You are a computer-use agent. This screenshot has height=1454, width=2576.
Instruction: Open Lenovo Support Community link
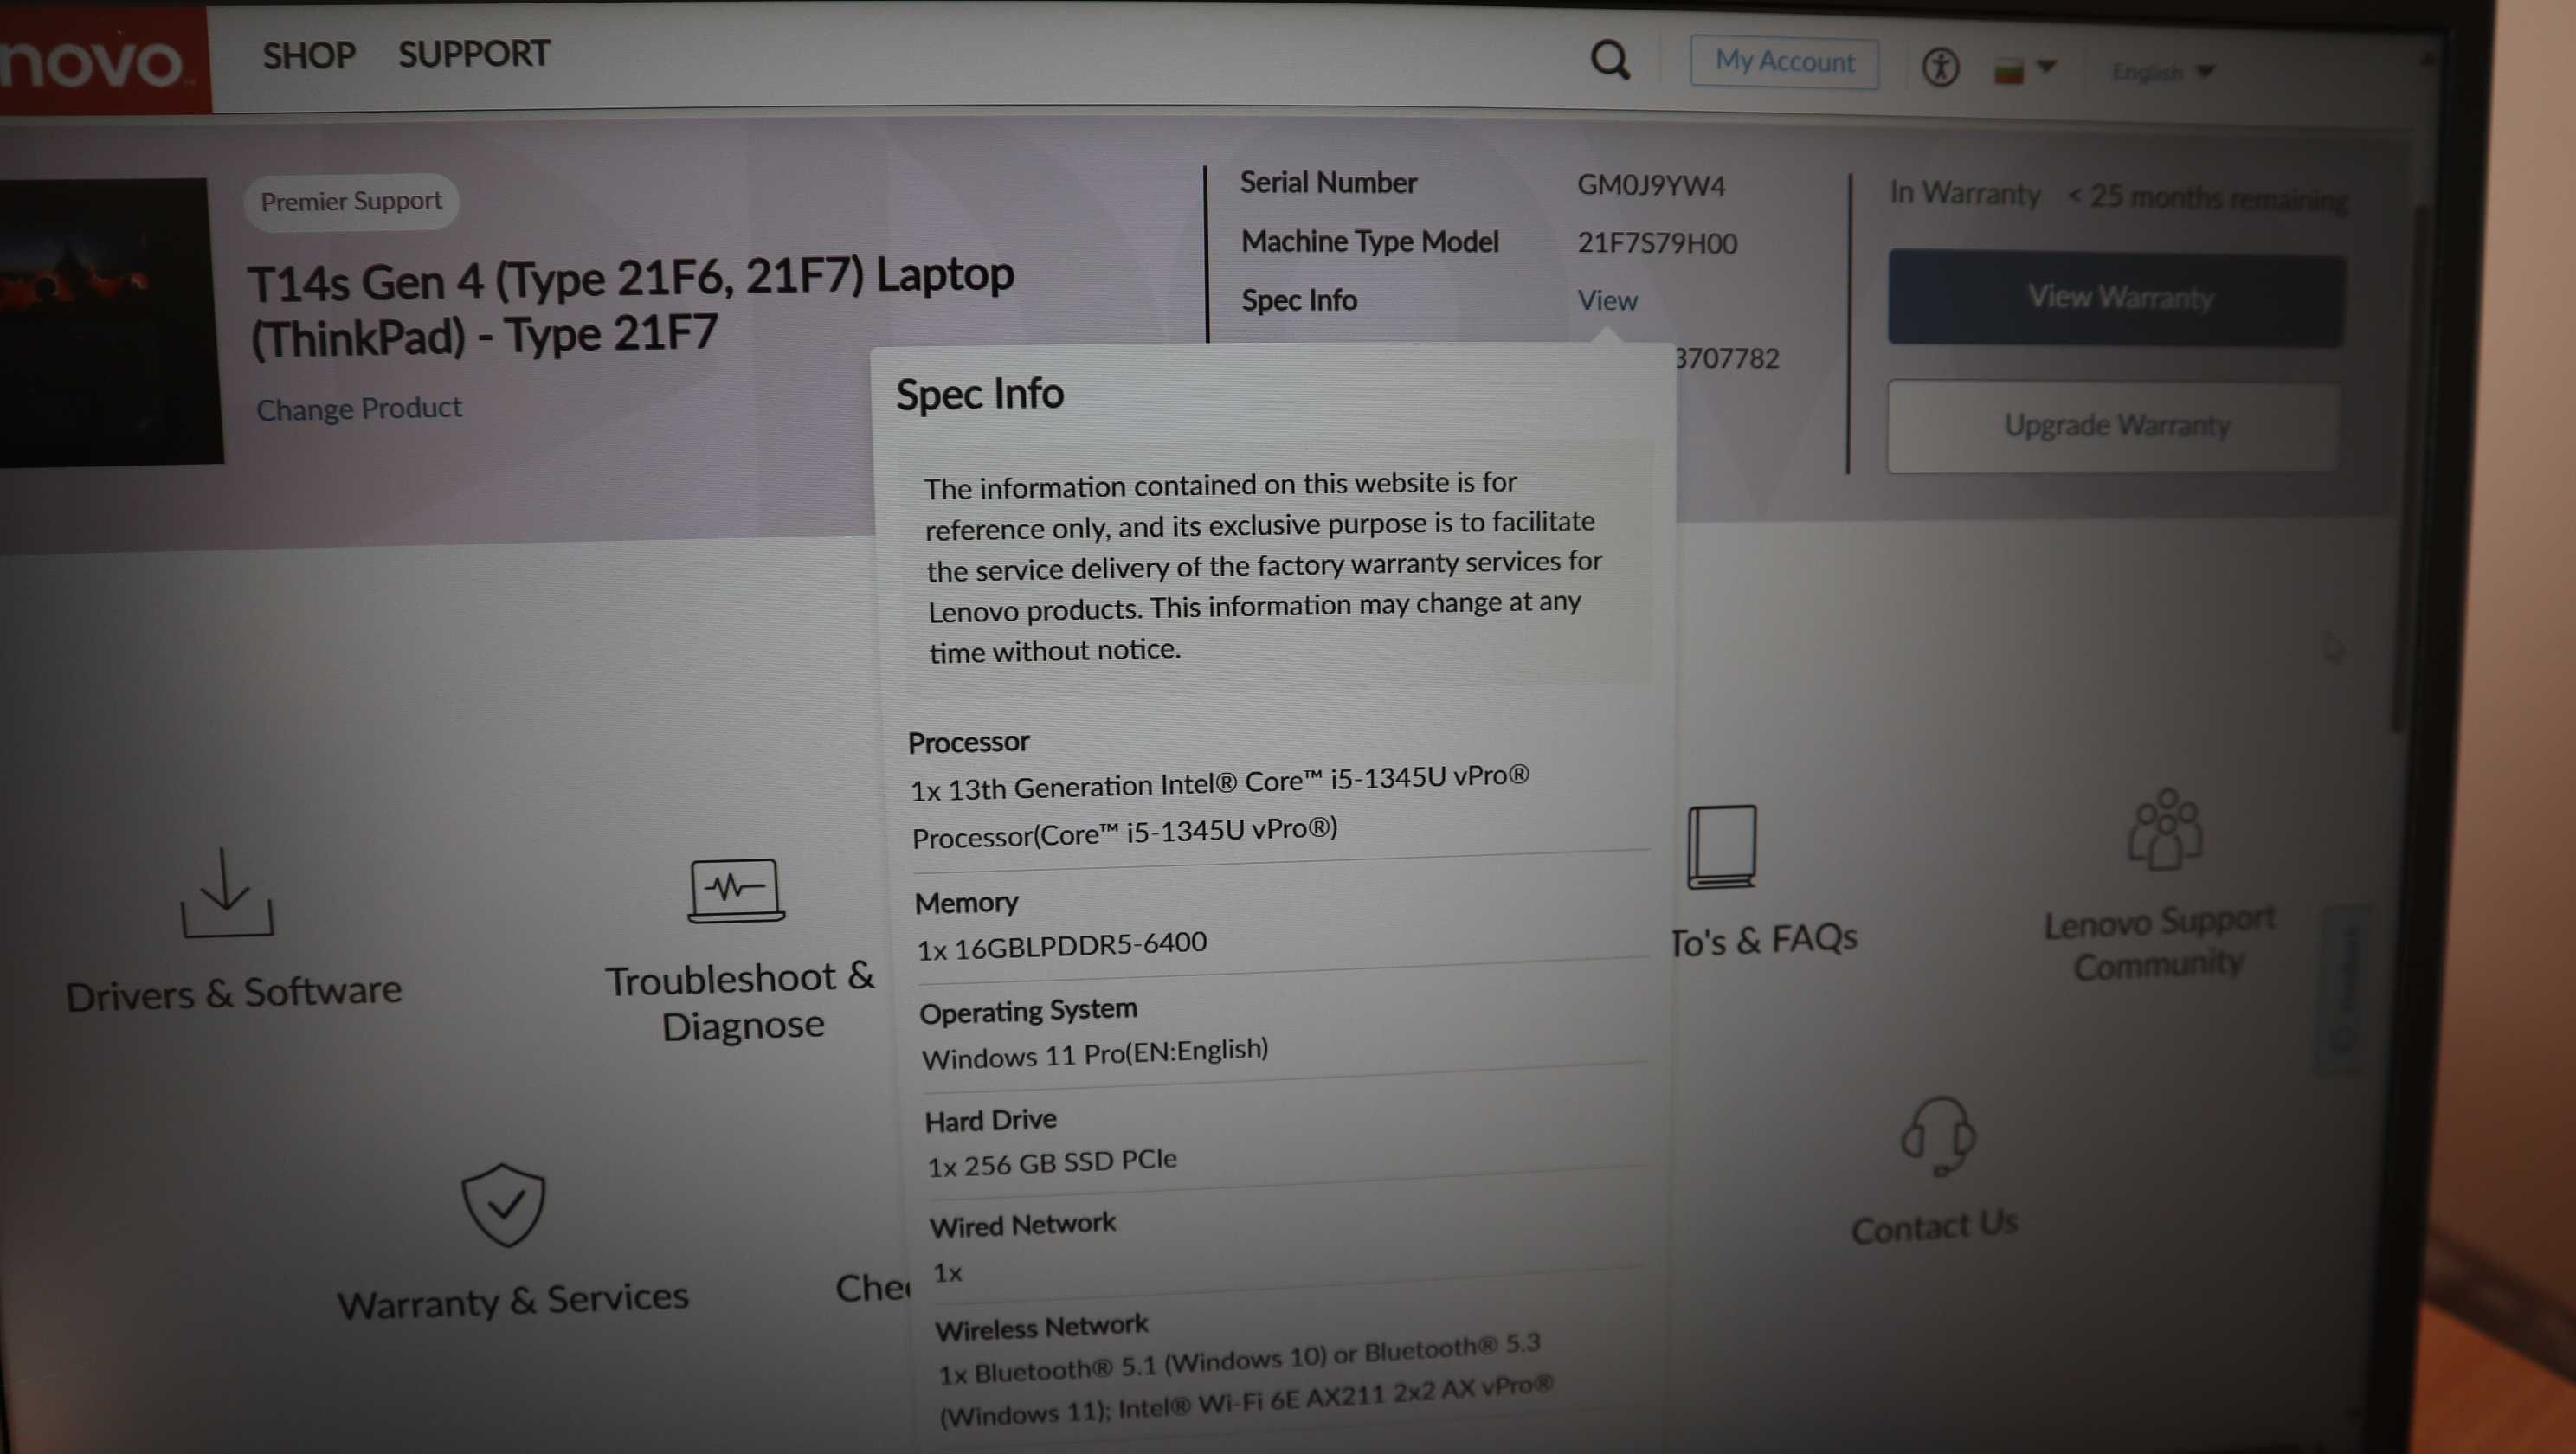[x=2159, y=943]
